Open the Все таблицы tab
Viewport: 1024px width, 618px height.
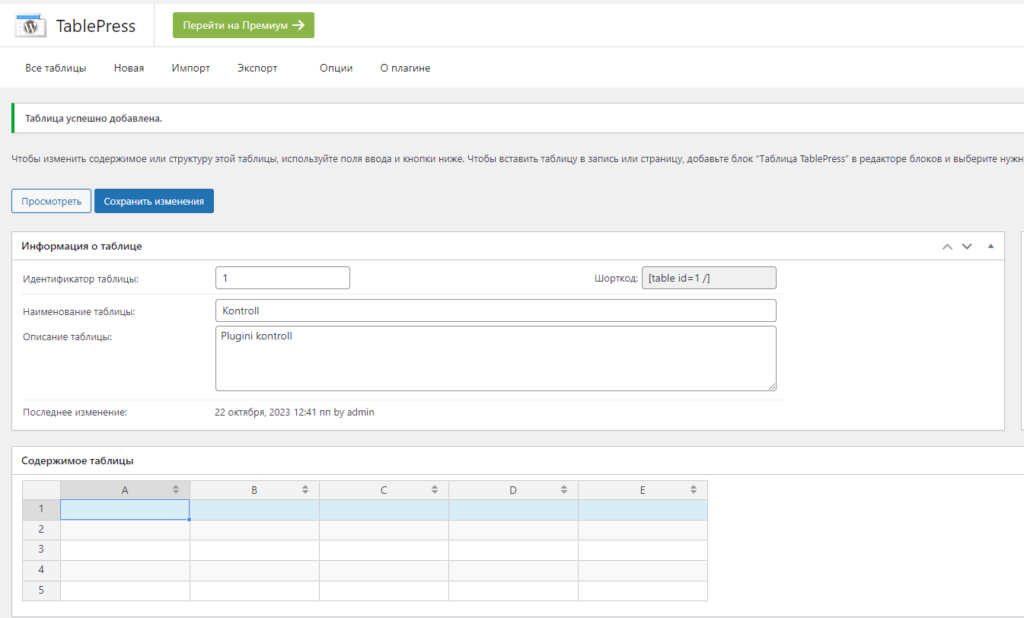pos(56,68)
